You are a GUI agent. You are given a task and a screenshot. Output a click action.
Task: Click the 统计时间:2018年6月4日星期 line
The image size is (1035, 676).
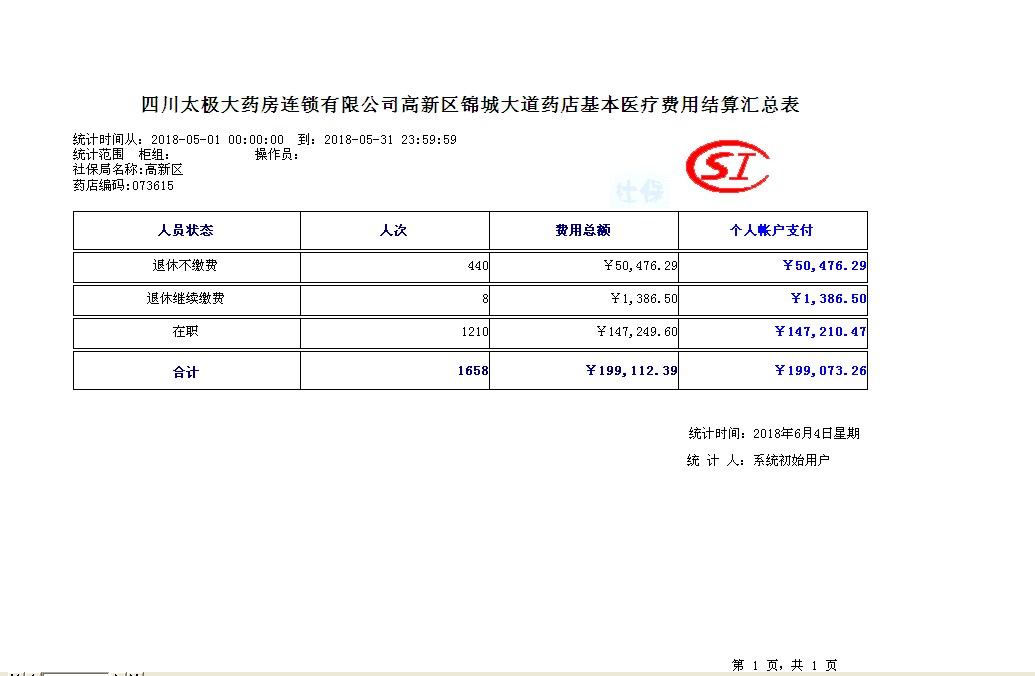pos(774,433)
